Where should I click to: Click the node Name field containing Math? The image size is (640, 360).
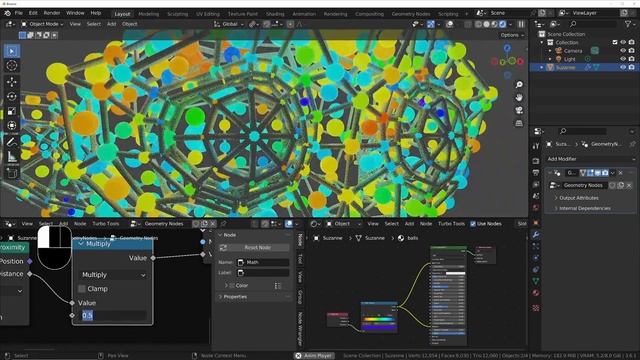pos(263,262)
